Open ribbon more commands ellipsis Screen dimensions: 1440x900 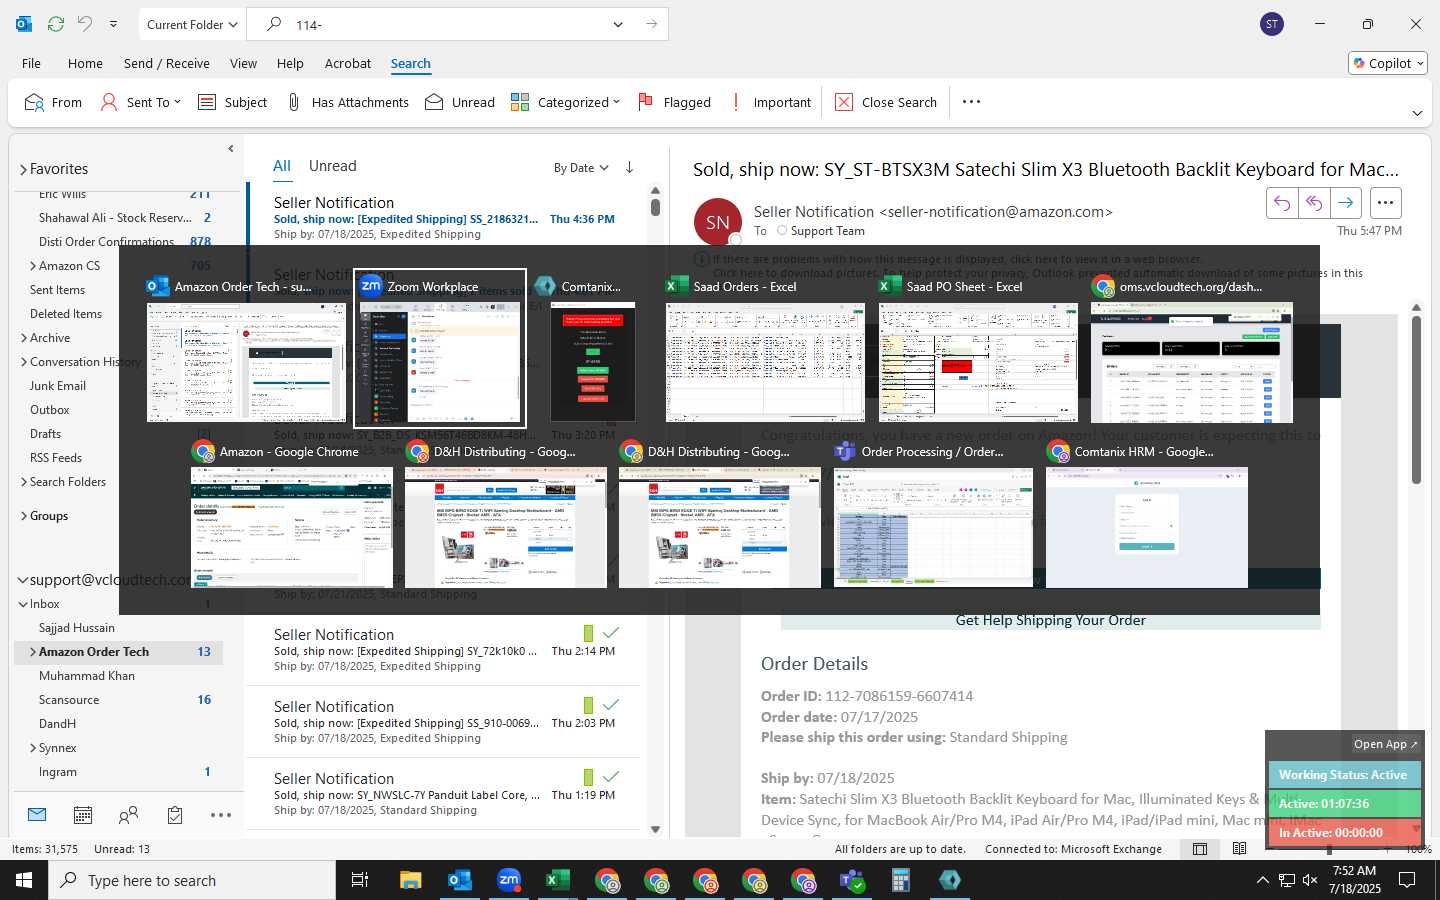971,101
